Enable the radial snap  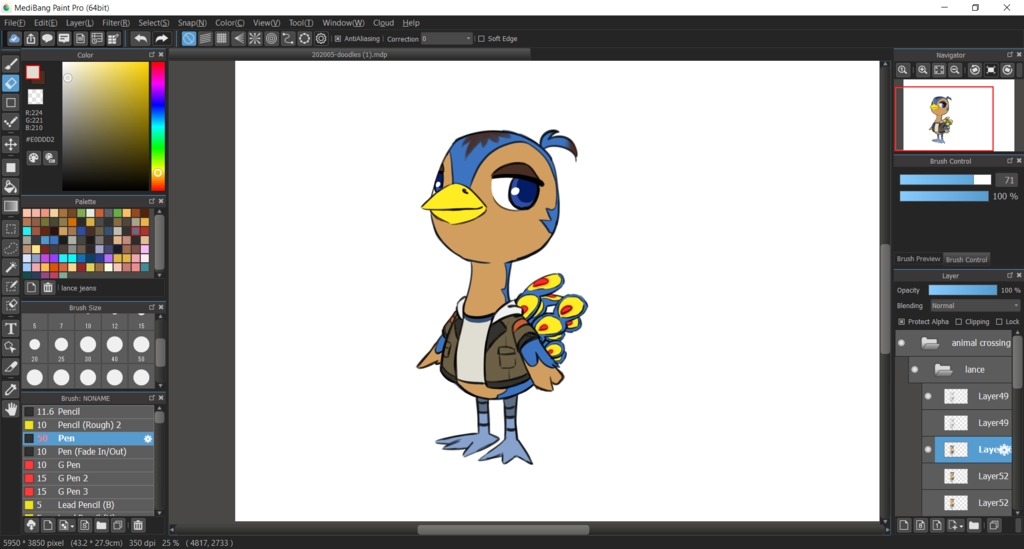pyautogui.click(x=255, y=39)
